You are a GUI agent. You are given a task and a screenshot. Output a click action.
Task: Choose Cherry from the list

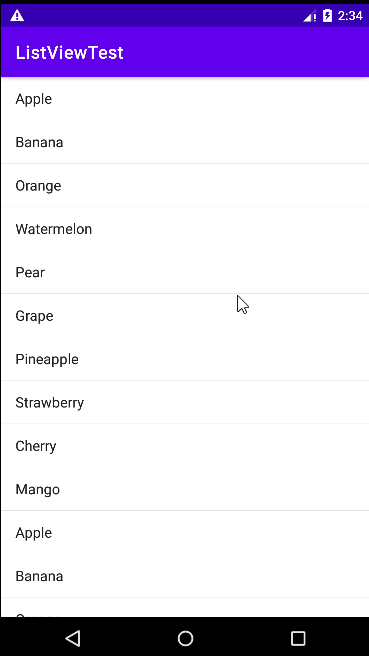pos(184,446)
